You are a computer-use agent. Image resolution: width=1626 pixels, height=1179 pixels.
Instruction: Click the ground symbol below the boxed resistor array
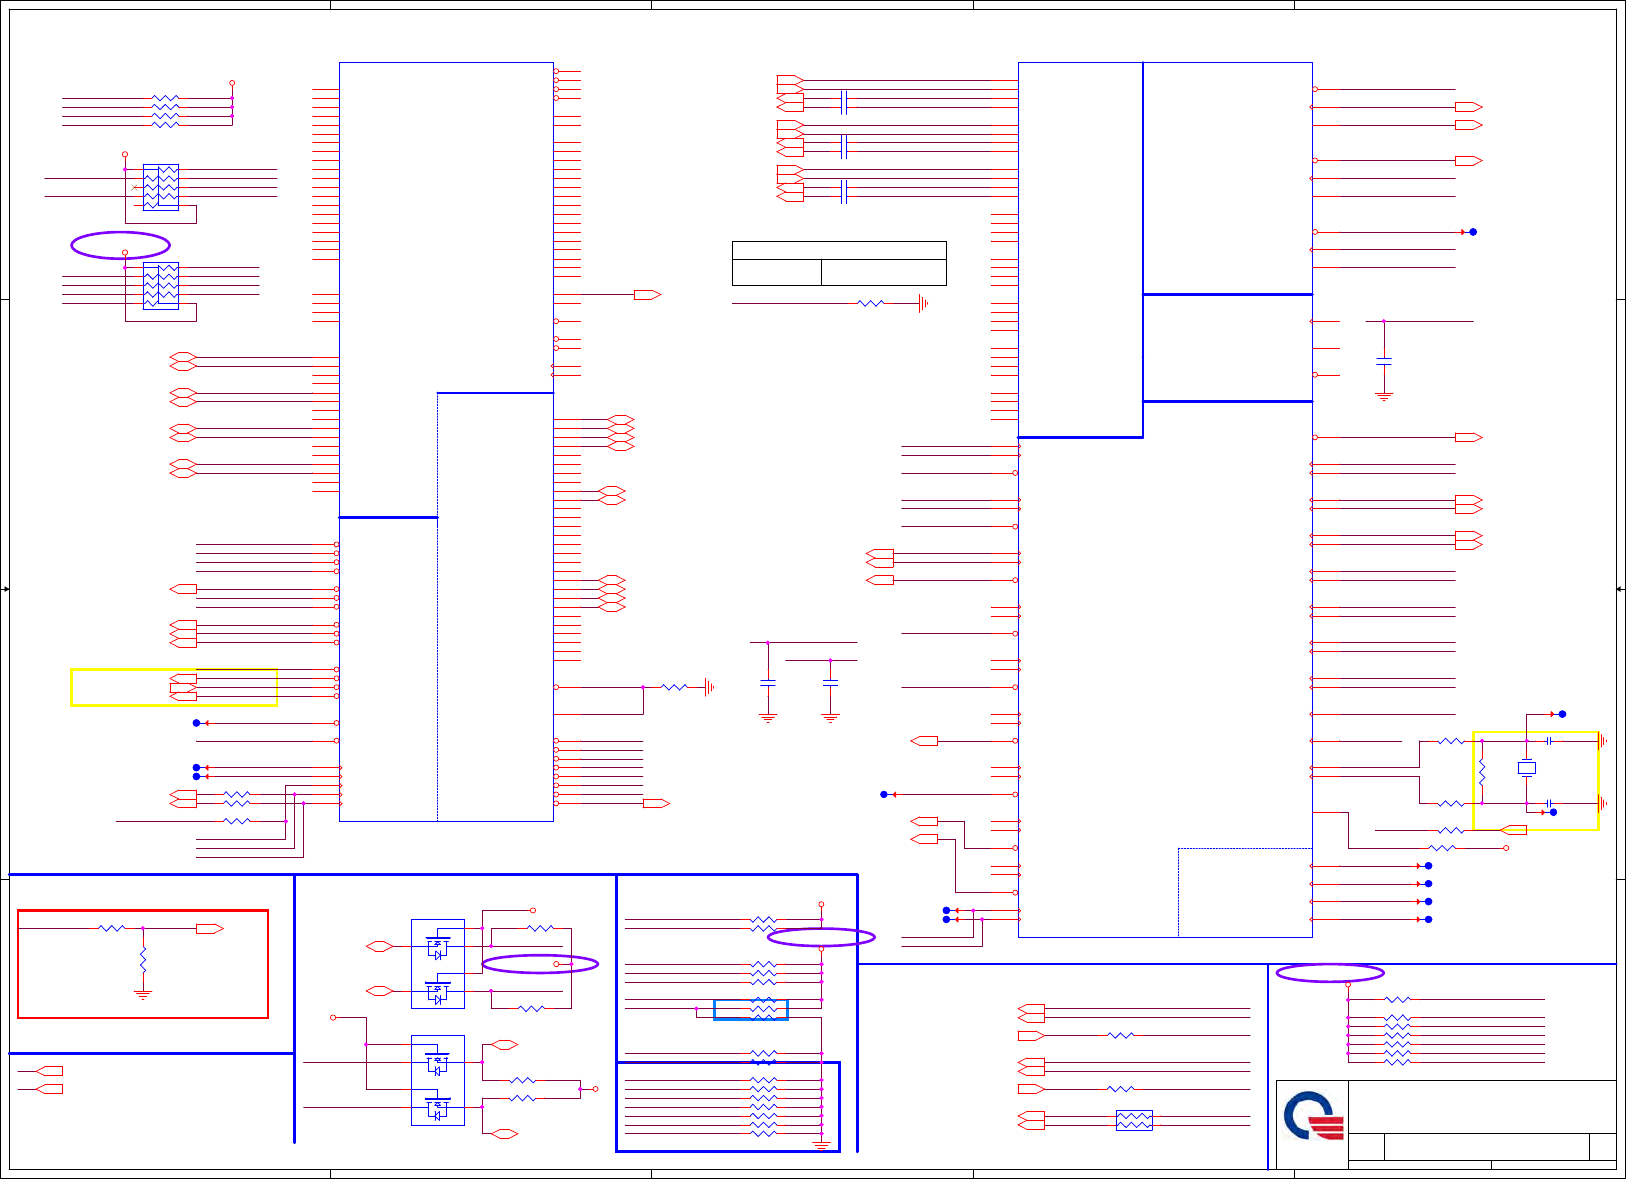tap(822, 1146)
